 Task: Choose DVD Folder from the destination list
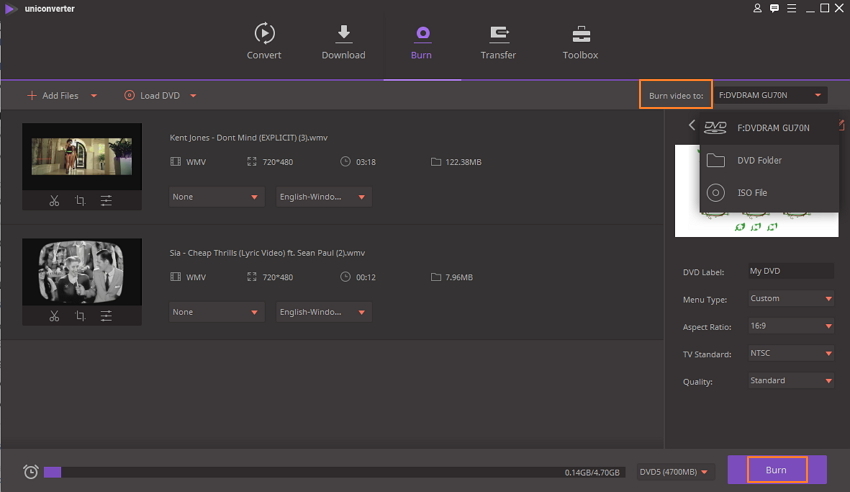pyautogui.click(x=769, y=160)
